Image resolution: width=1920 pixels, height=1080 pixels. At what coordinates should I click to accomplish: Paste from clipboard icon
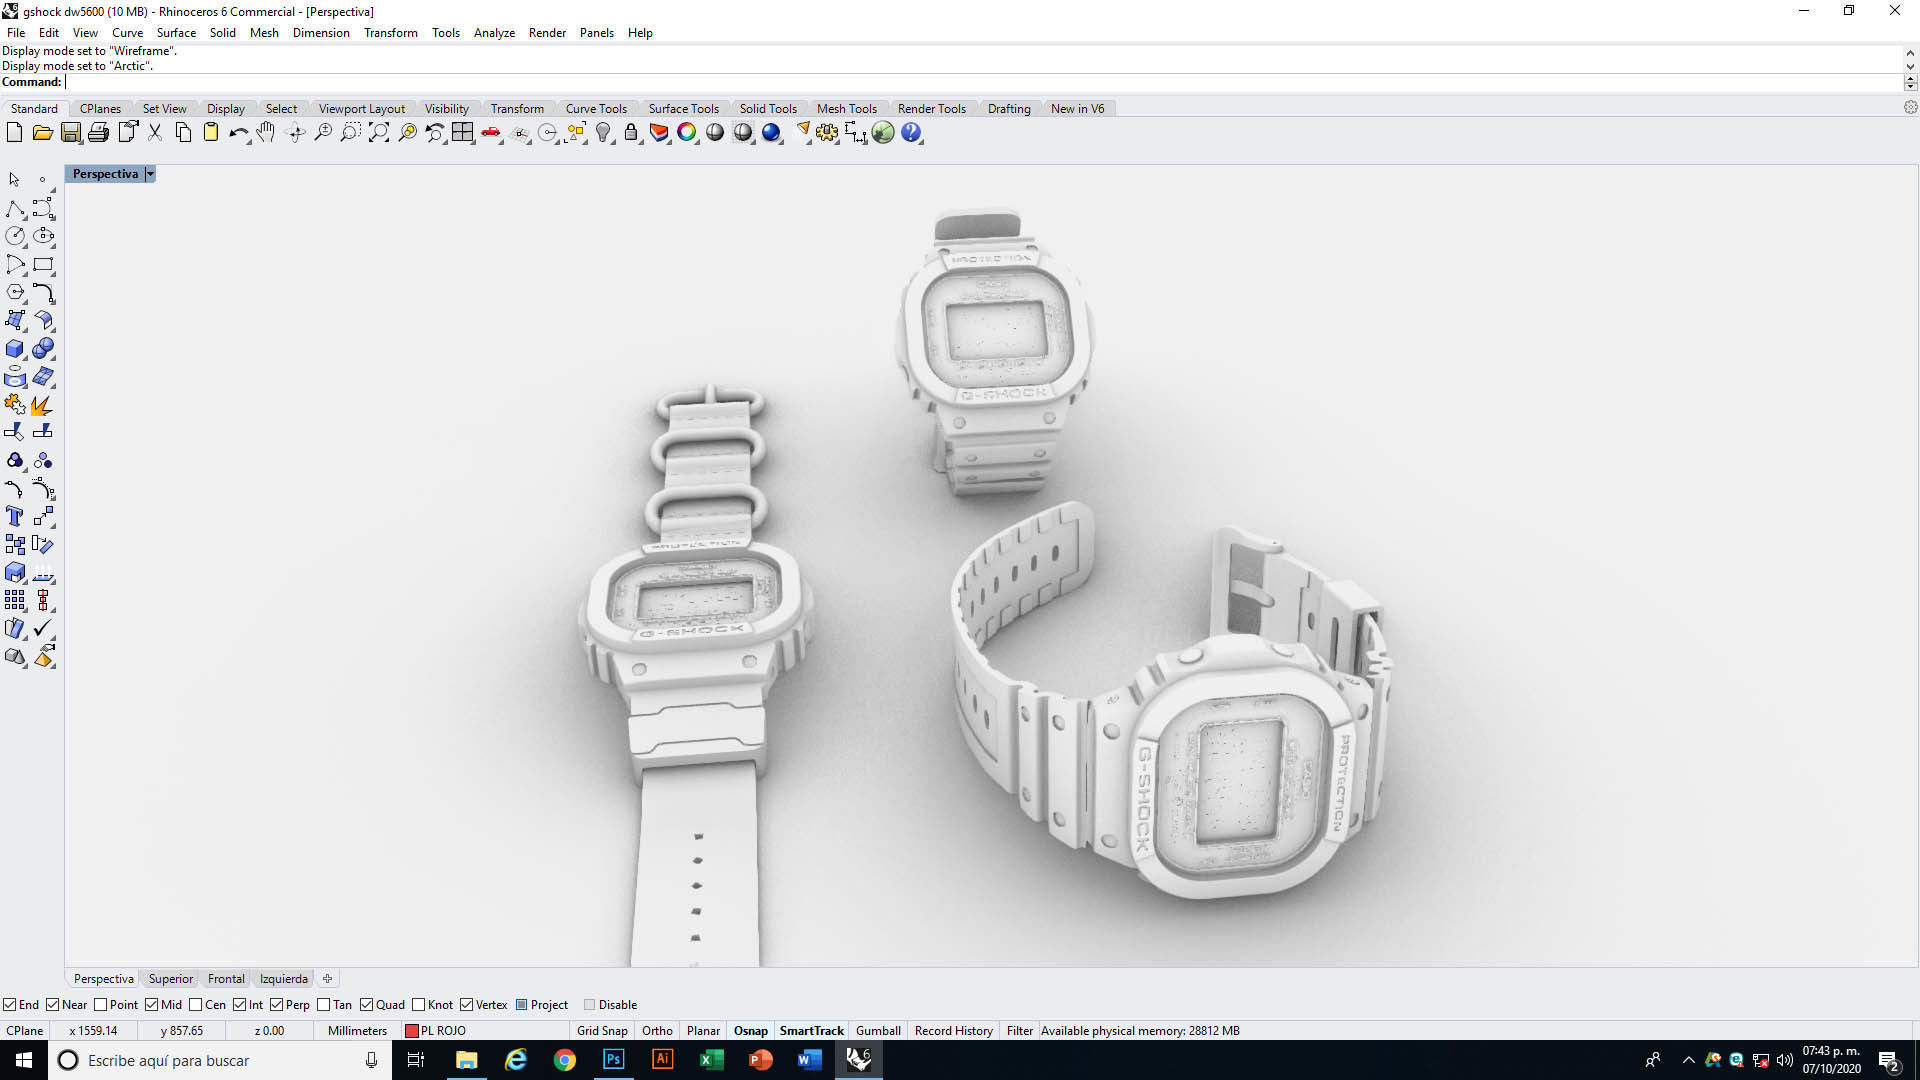coord(211,133)
